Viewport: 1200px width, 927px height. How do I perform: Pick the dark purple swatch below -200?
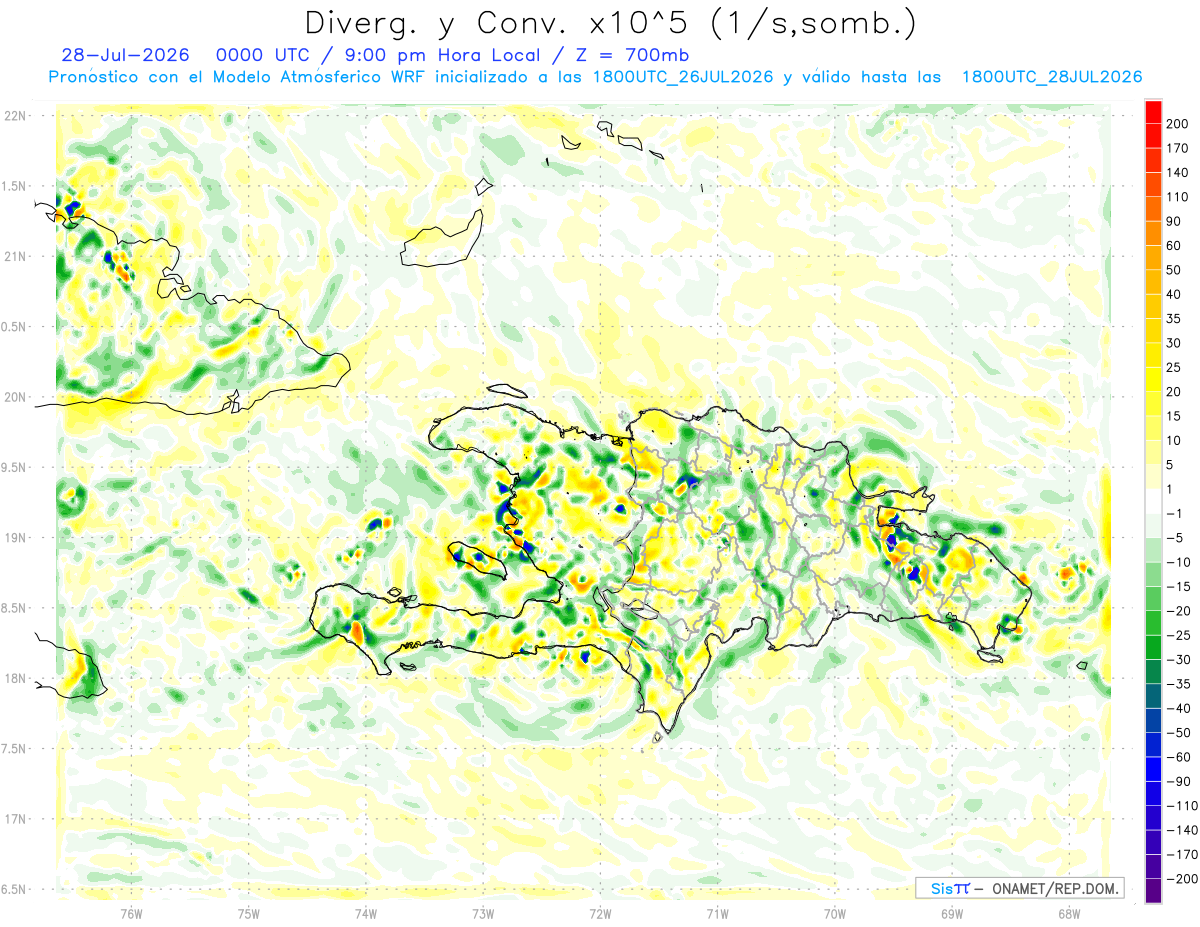coord(1154,891)
